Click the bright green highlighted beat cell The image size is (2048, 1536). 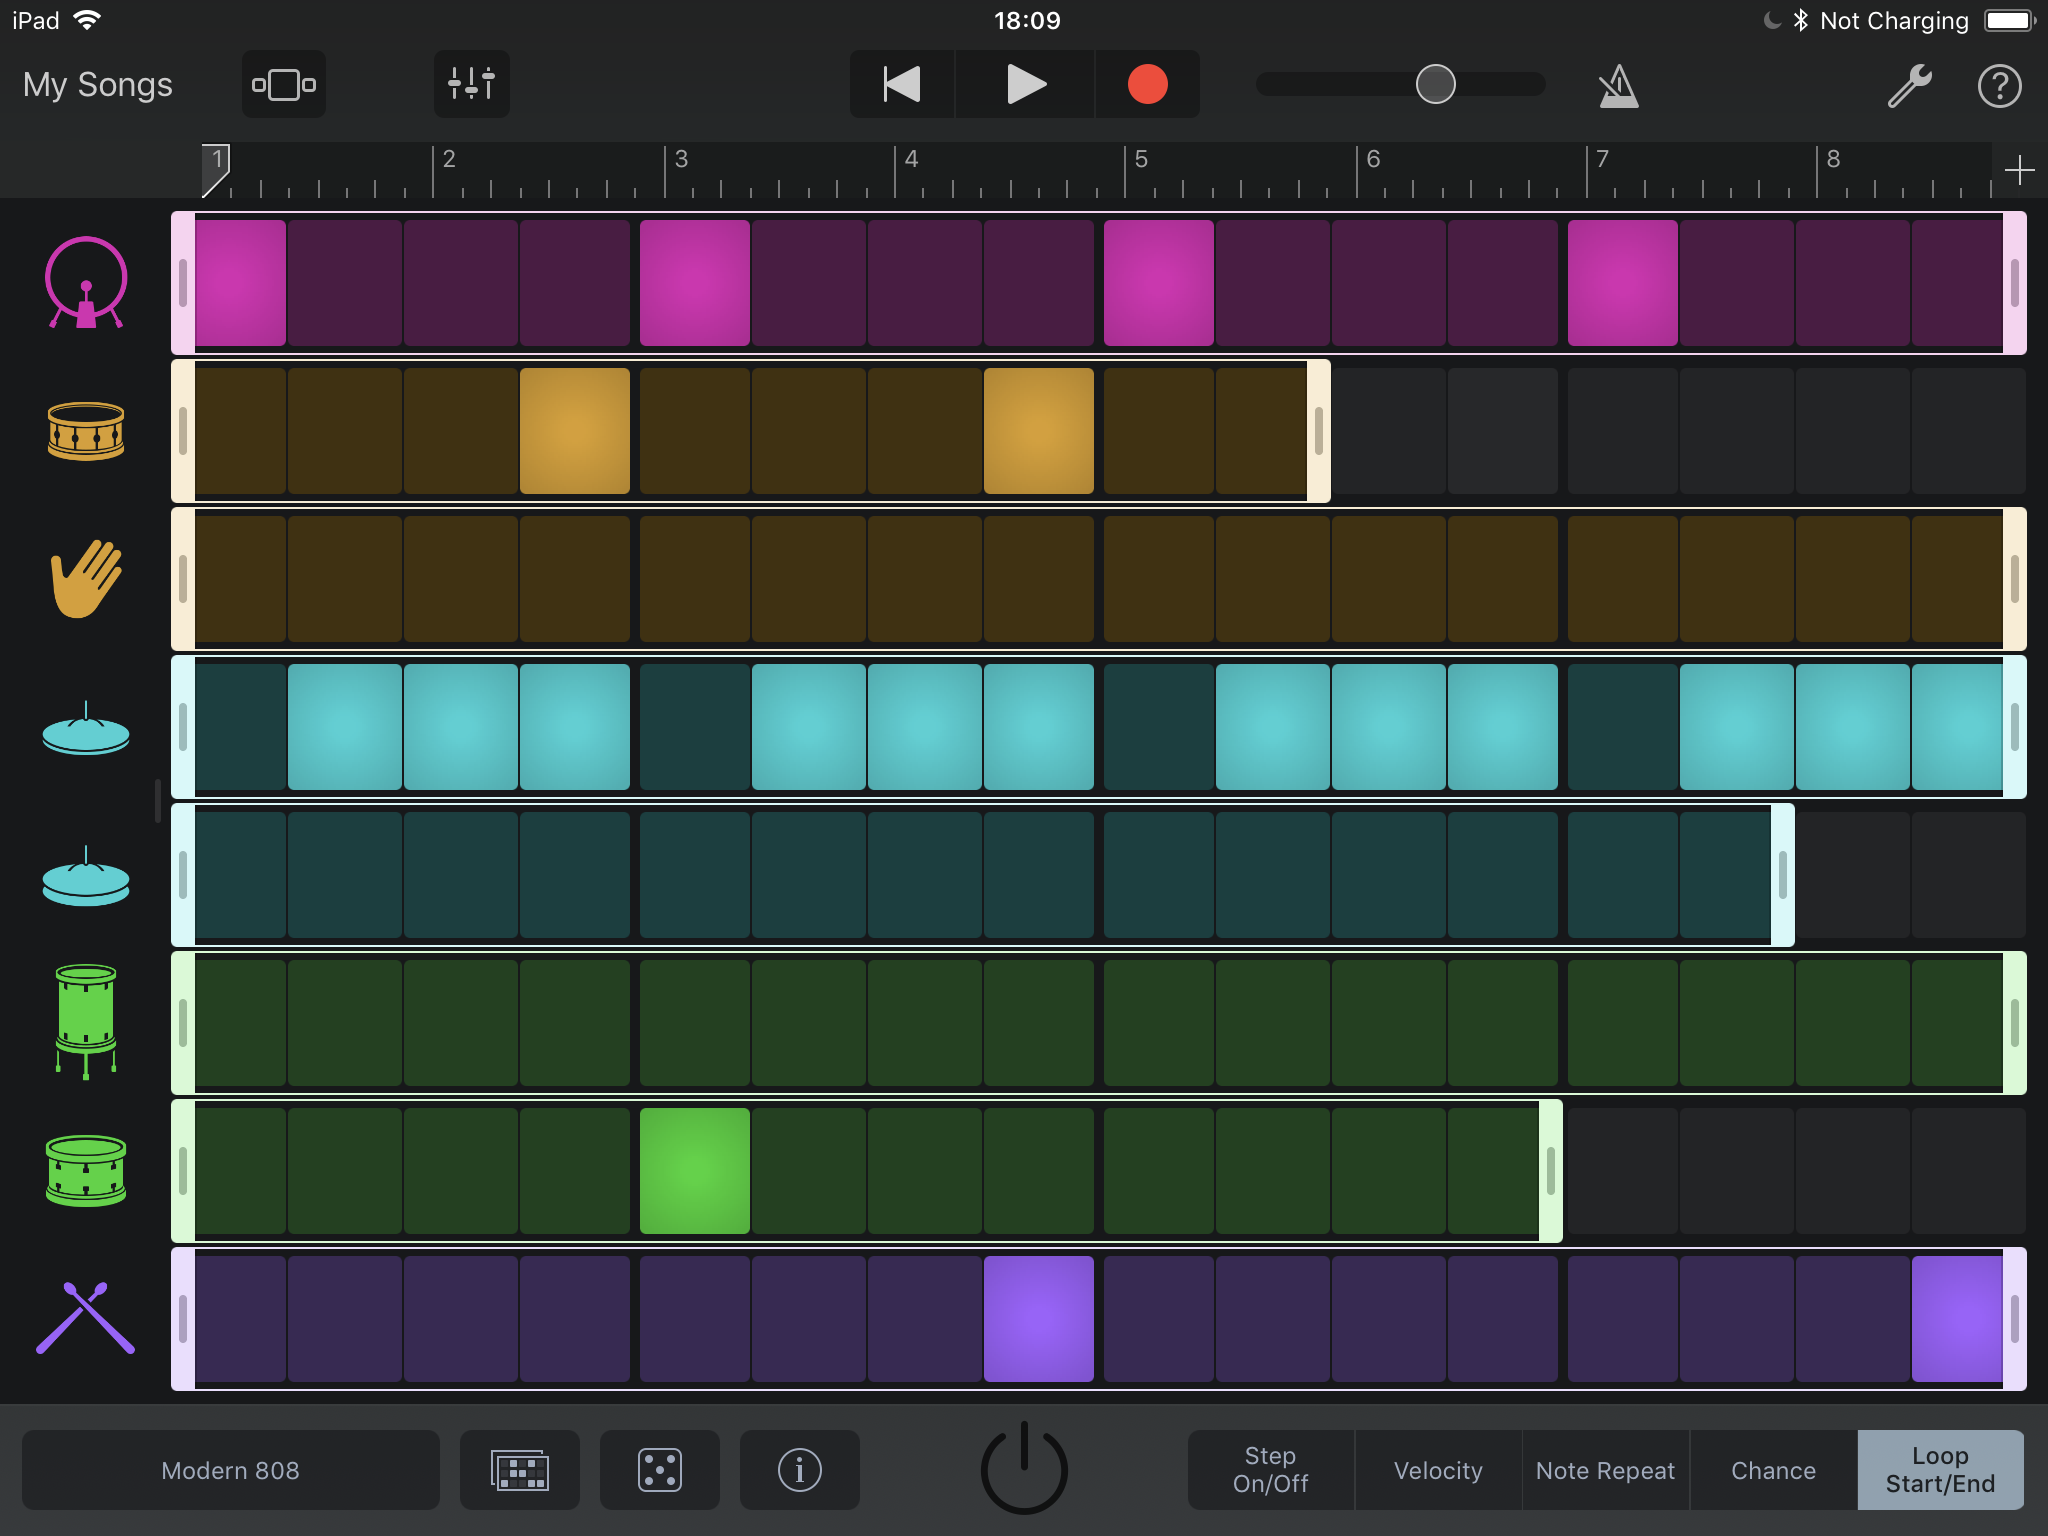(695, 1168)
